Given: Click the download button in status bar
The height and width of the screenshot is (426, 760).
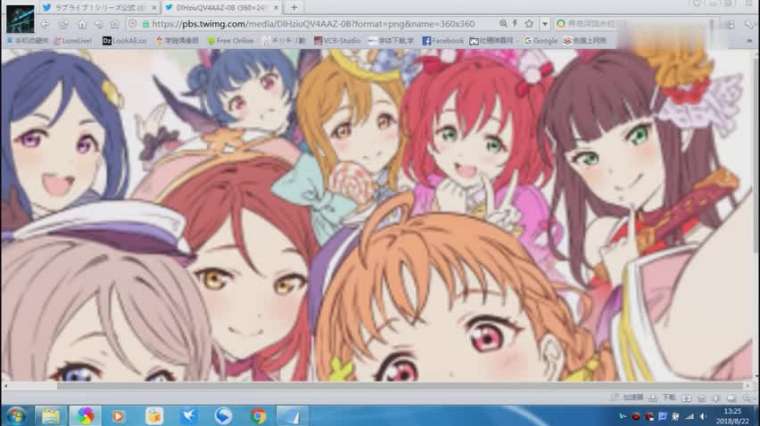Looking at the screenshot, I should [664, 398].
